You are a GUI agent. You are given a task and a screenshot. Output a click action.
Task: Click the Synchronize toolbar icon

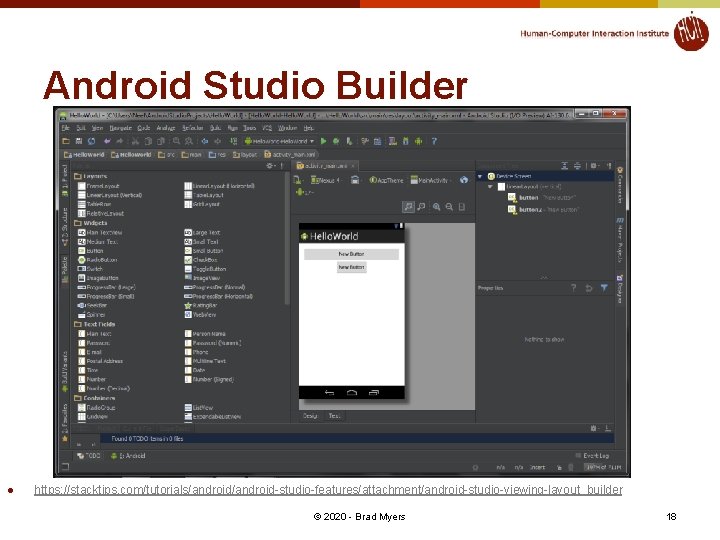click(x=91, y=141)
